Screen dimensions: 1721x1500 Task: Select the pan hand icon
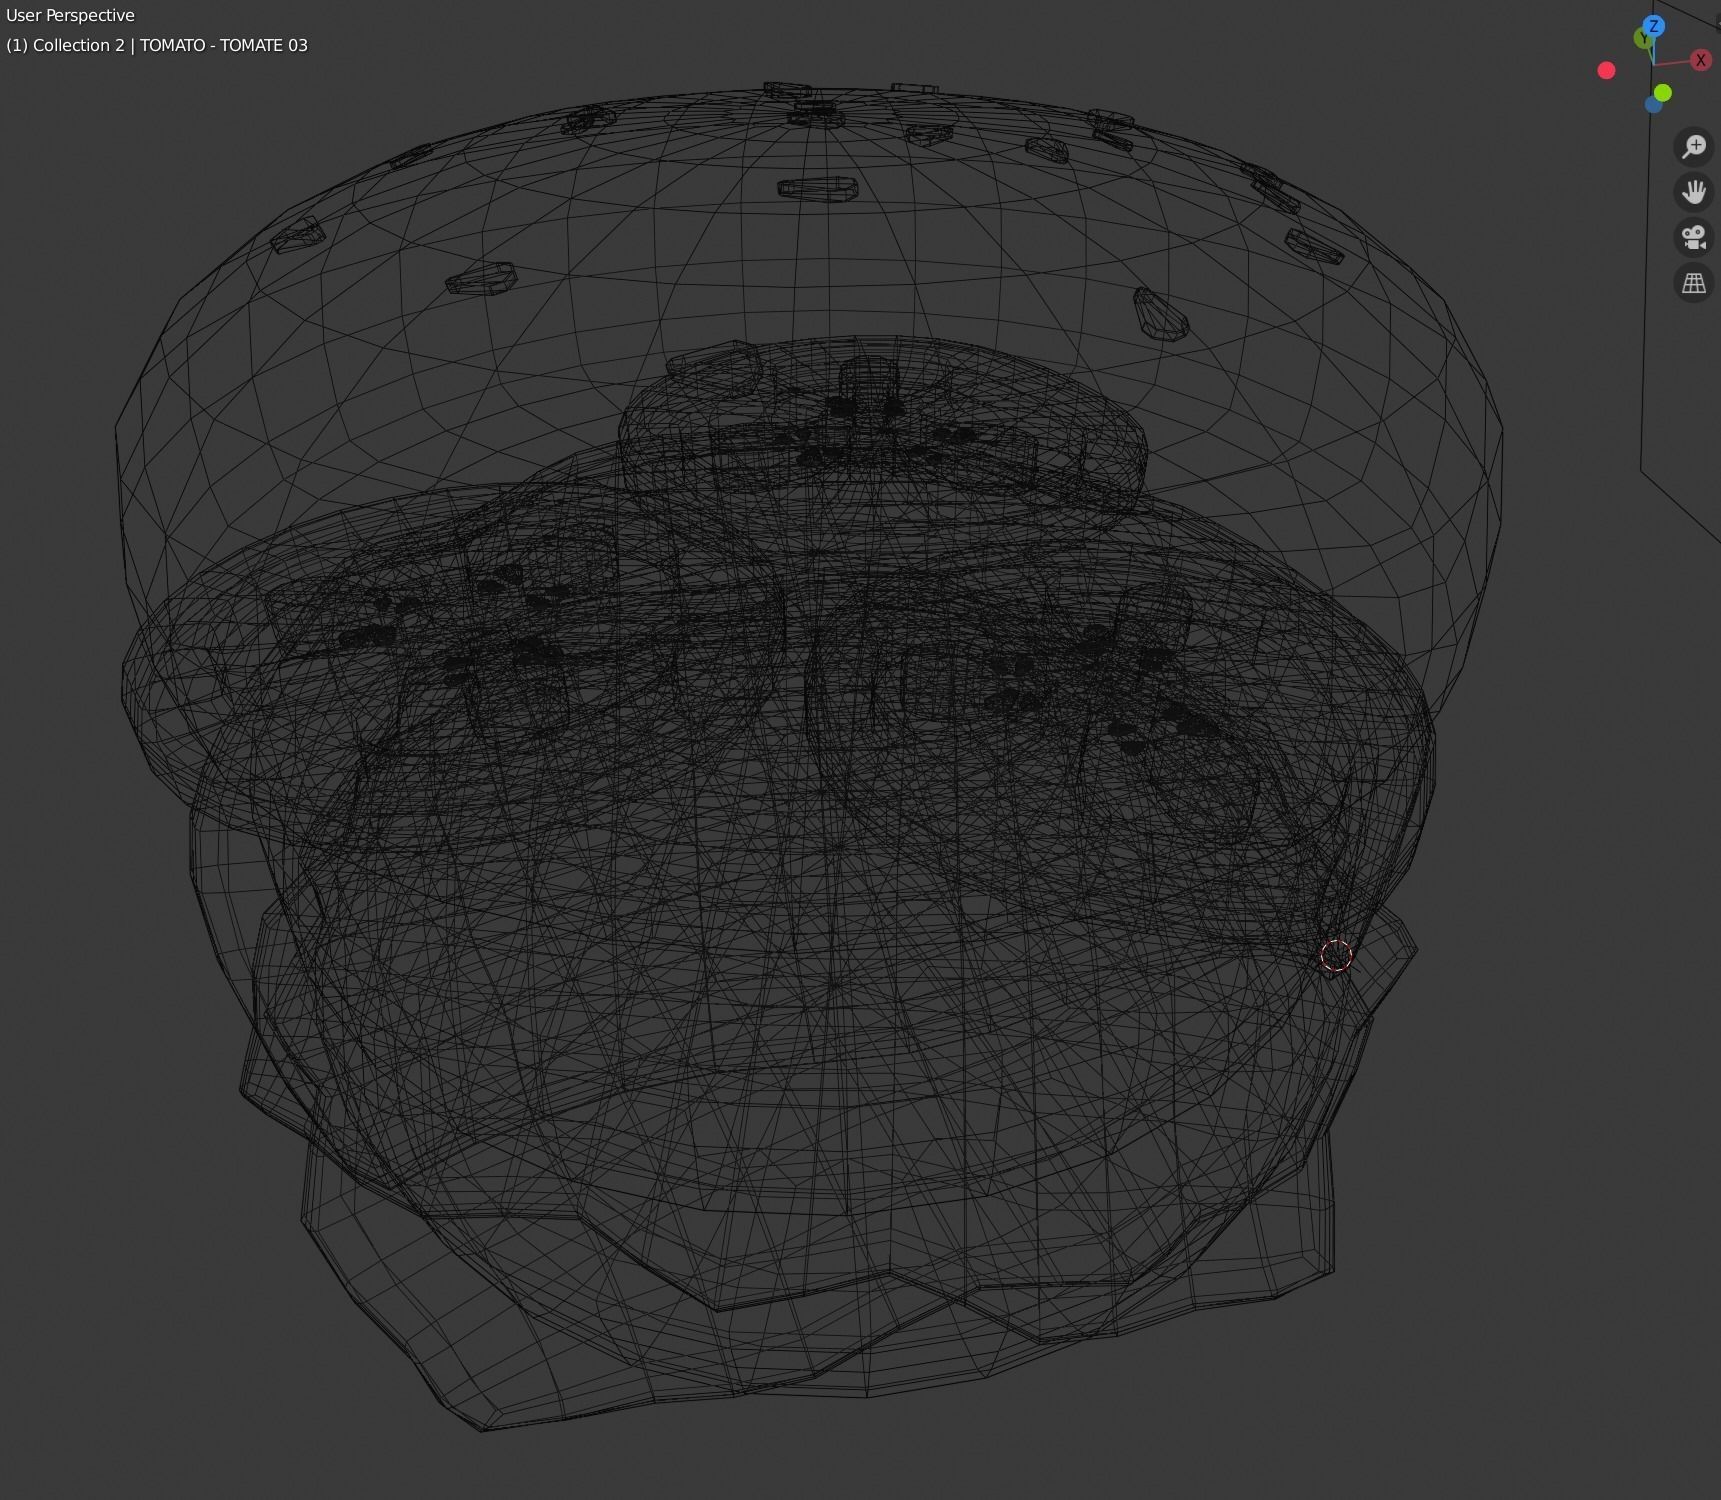1693,192
